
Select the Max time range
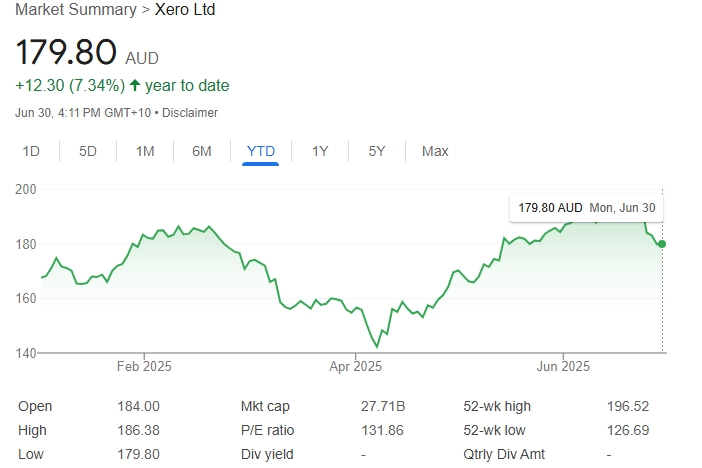pyautogui.click(x=435, y=151)
